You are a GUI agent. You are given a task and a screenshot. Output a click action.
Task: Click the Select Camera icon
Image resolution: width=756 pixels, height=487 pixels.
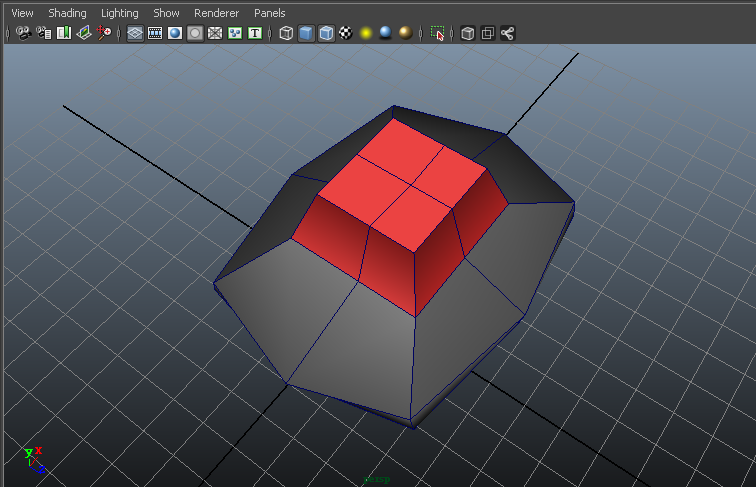coord(24,33)
